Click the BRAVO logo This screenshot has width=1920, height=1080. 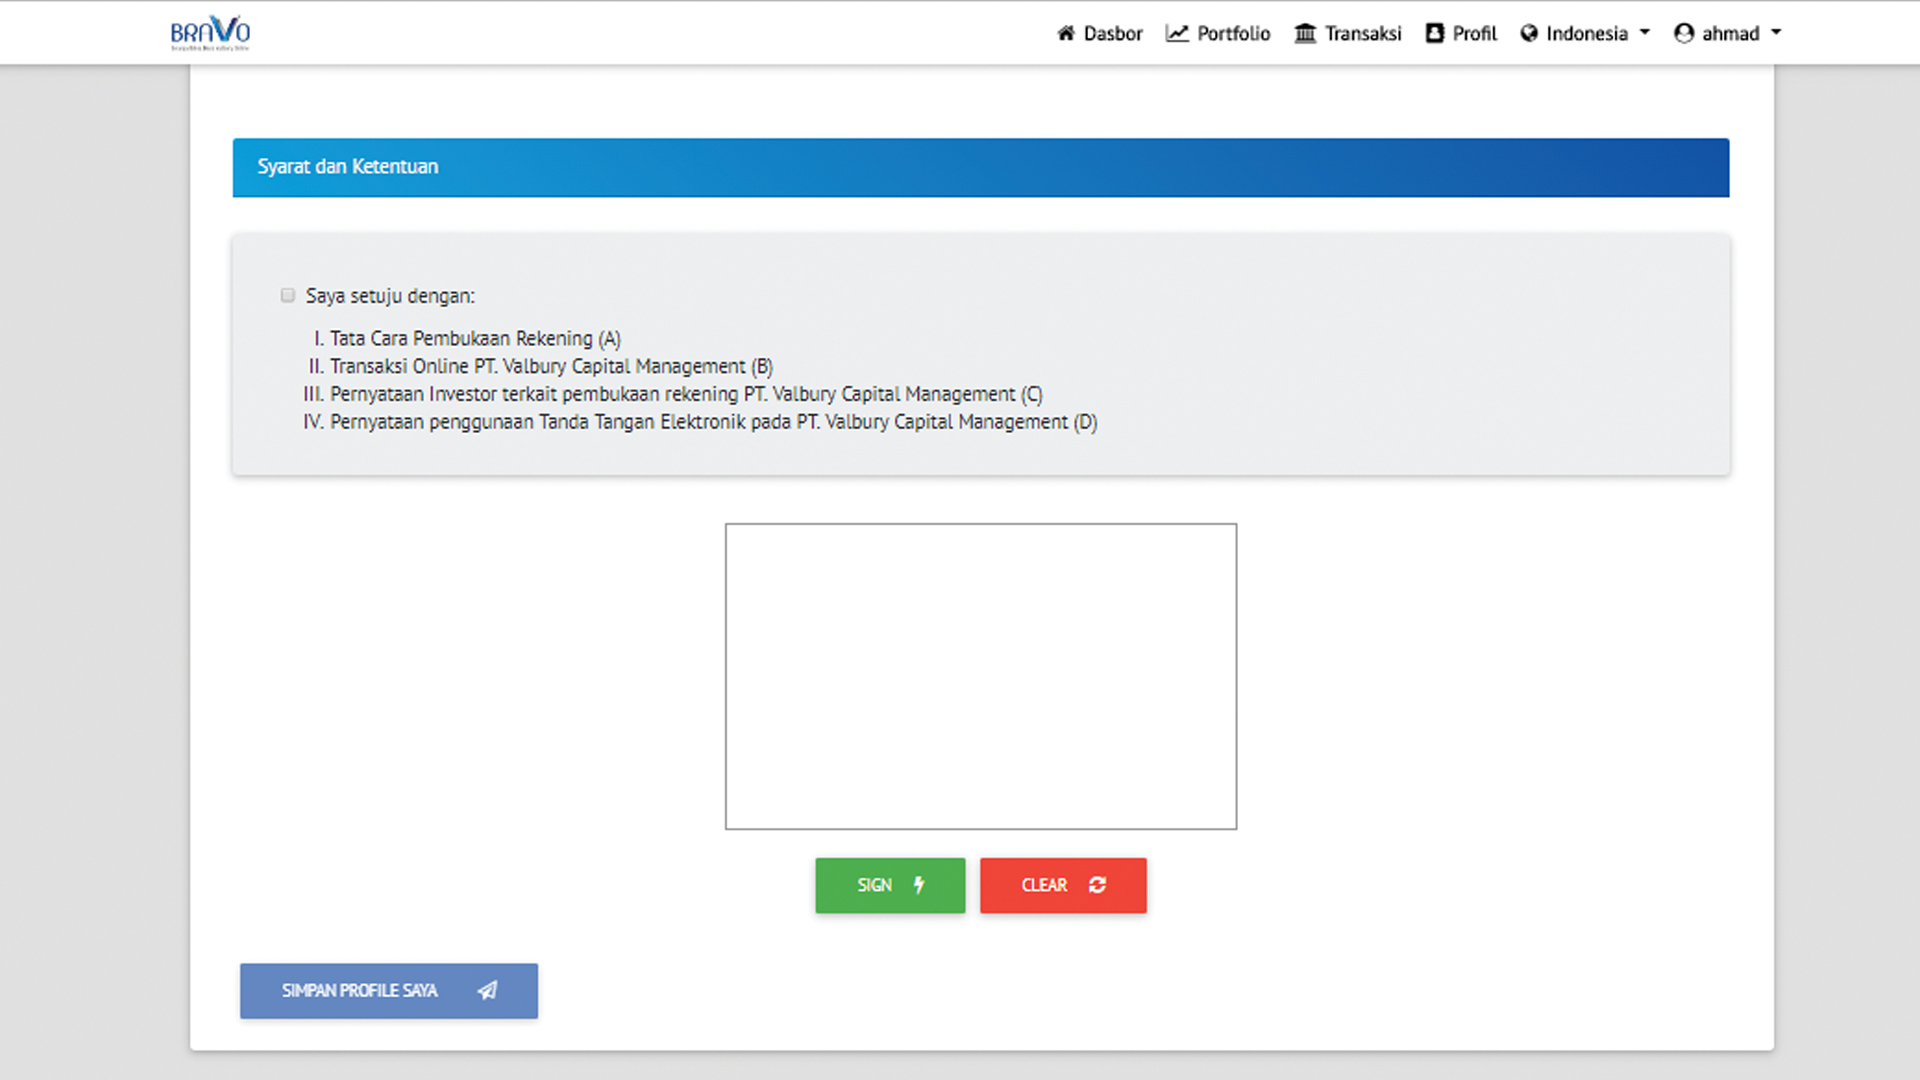tap(210, 33)
